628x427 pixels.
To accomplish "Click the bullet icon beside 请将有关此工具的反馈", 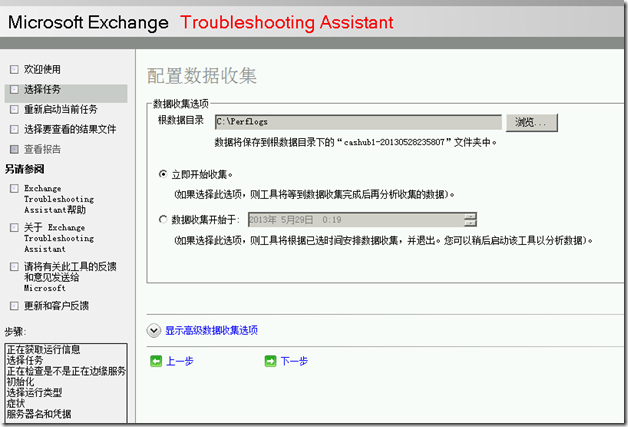I will click(14, 266).
